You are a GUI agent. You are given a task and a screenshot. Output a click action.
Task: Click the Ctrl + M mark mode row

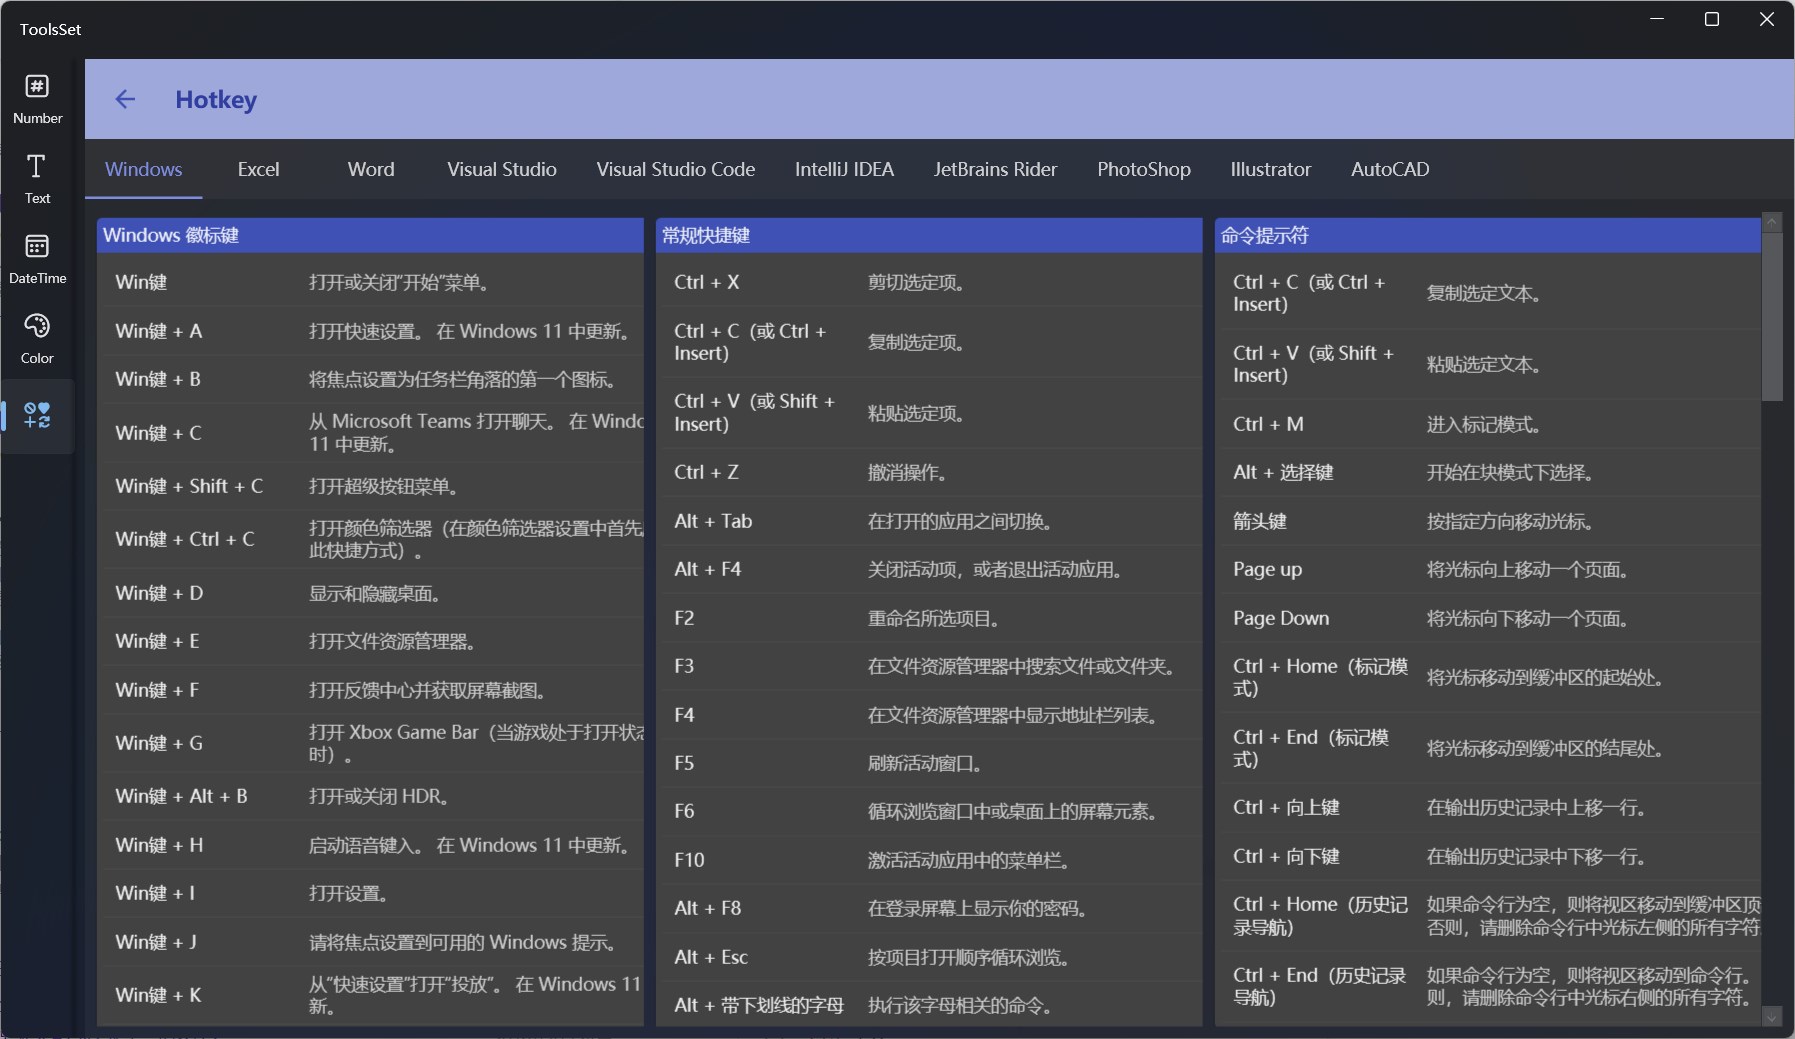pos(1490,424)
